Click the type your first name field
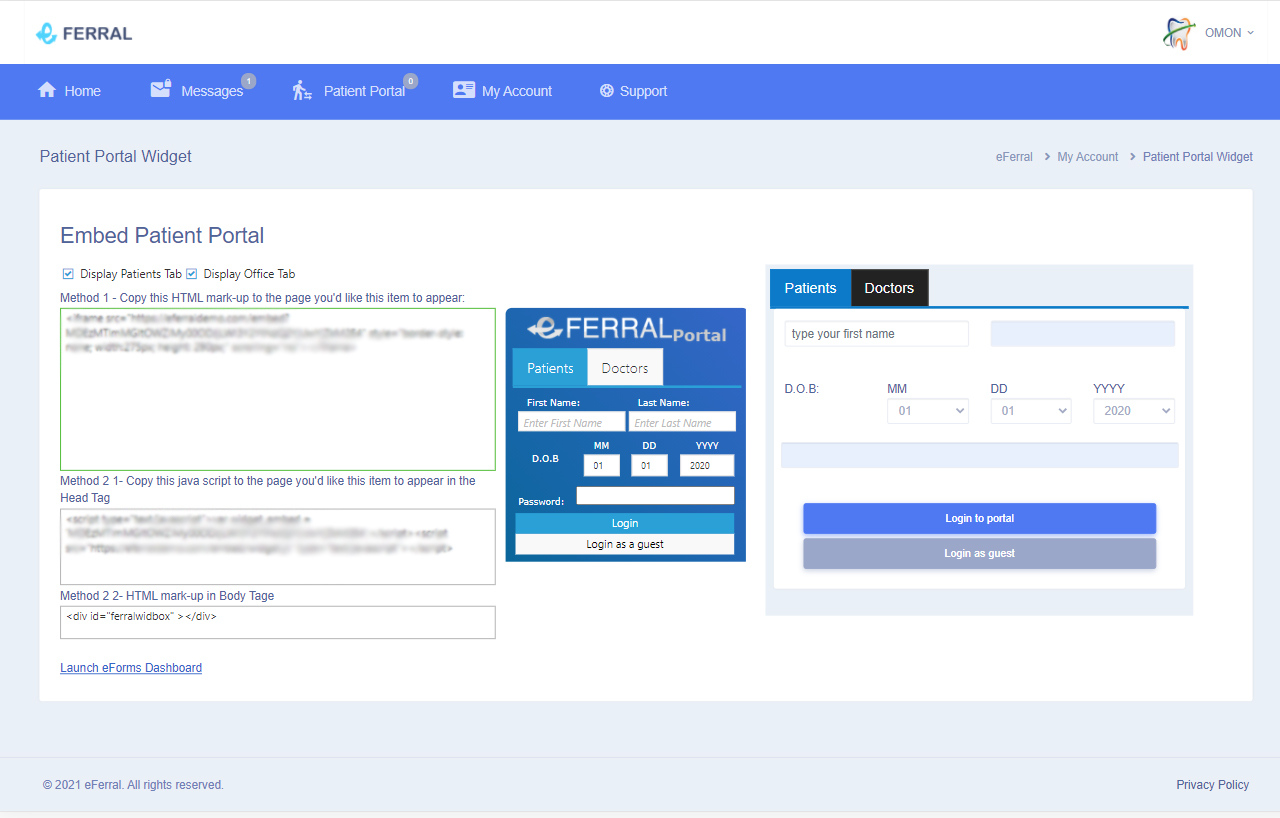The image size is (1280, 818). (876, 334)
